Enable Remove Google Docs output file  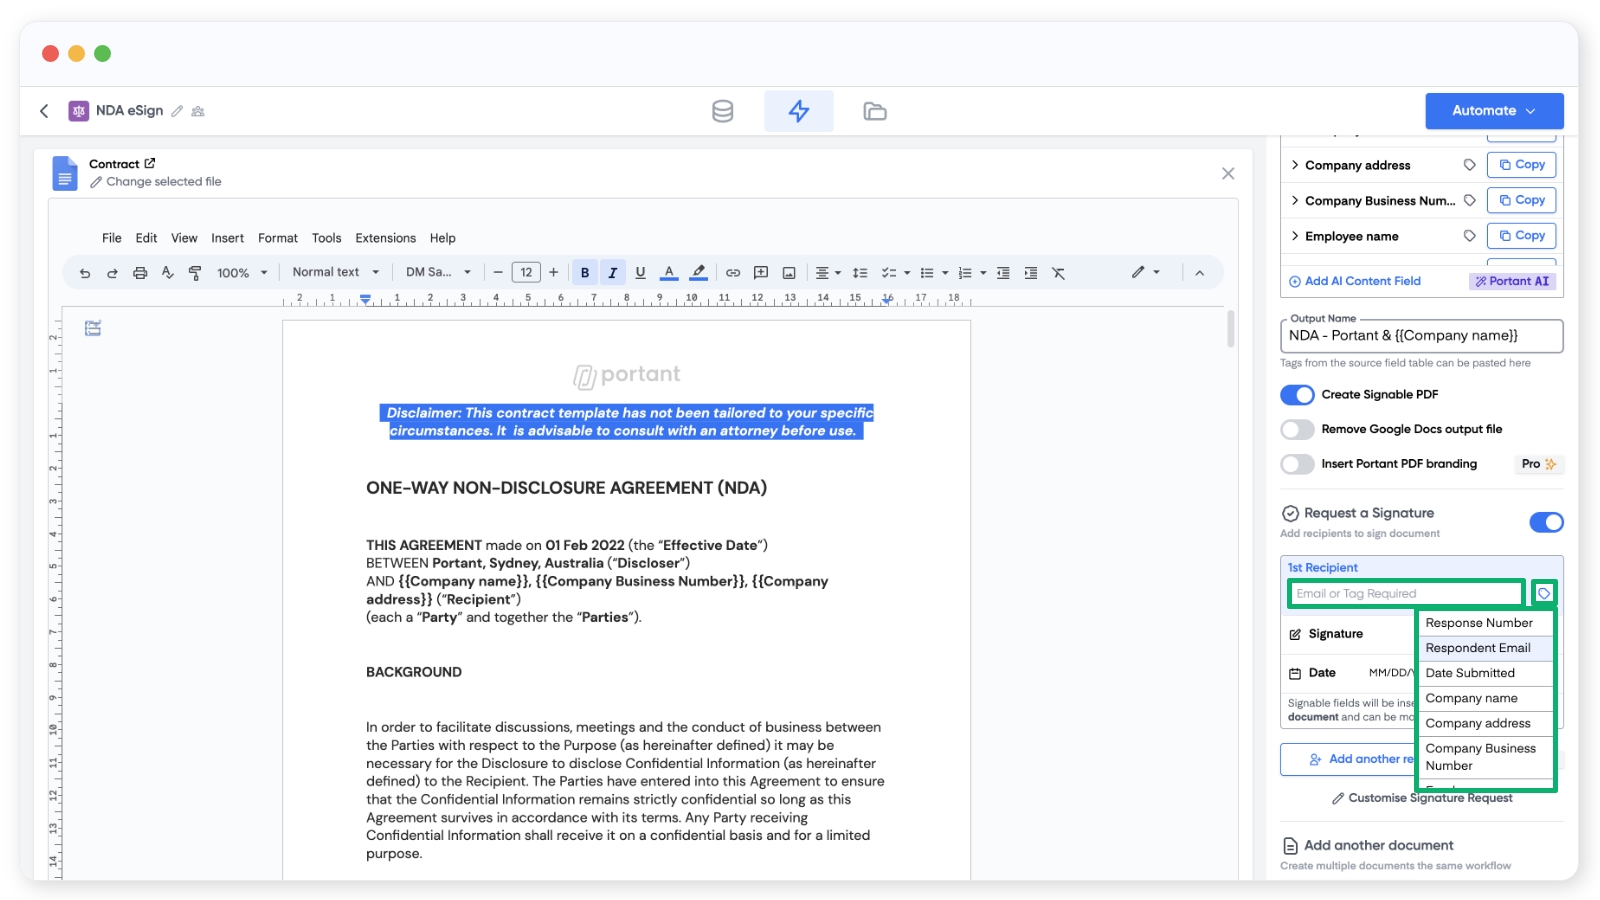click(x=1297, y=430)
